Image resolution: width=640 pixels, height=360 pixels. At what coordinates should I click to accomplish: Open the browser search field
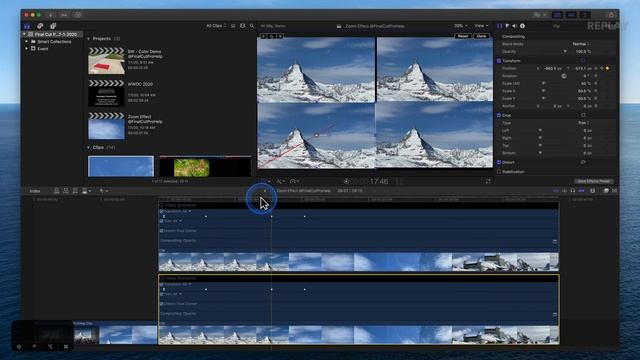pyautogui.click(x=252, y=26)
